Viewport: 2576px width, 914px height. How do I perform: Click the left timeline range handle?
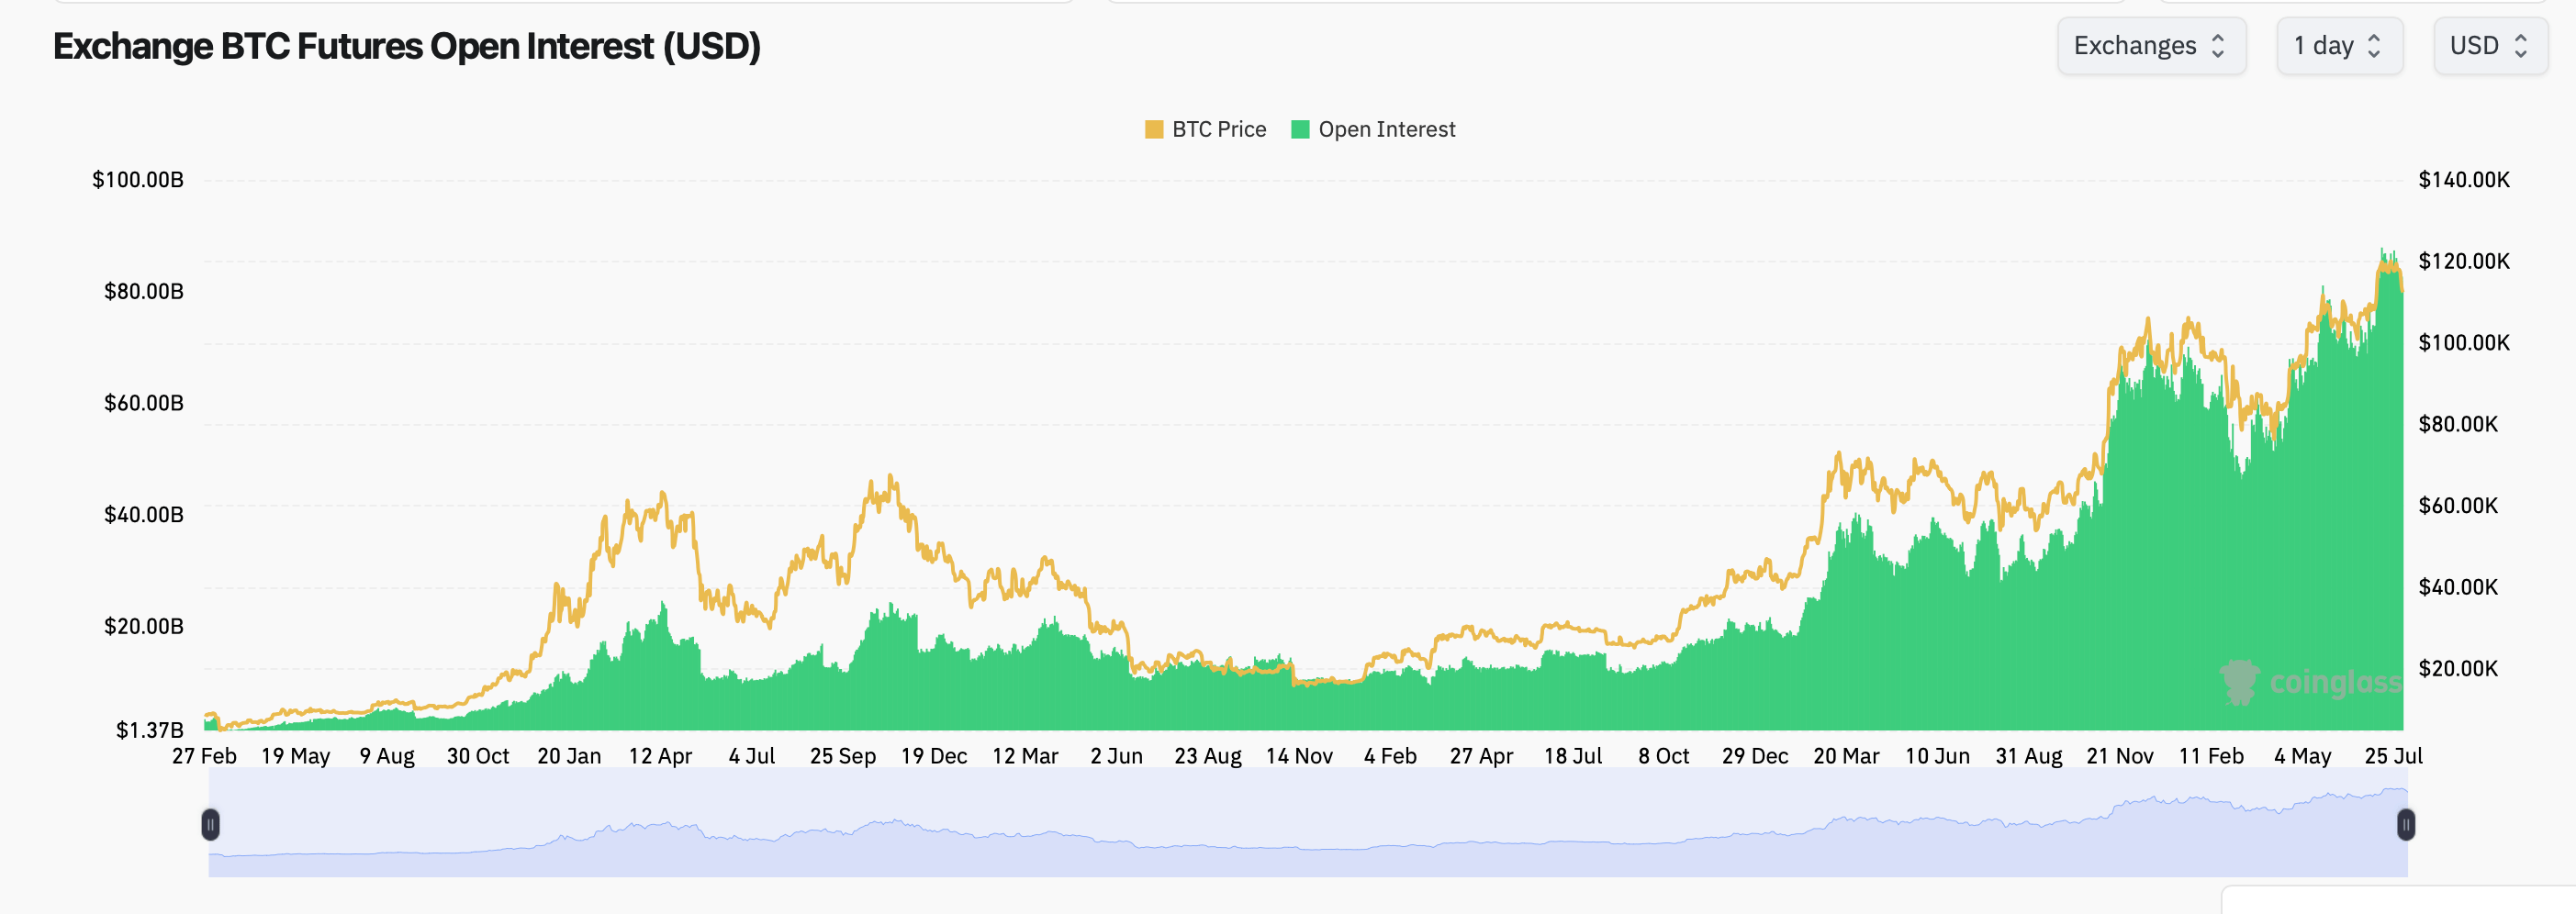211,825
